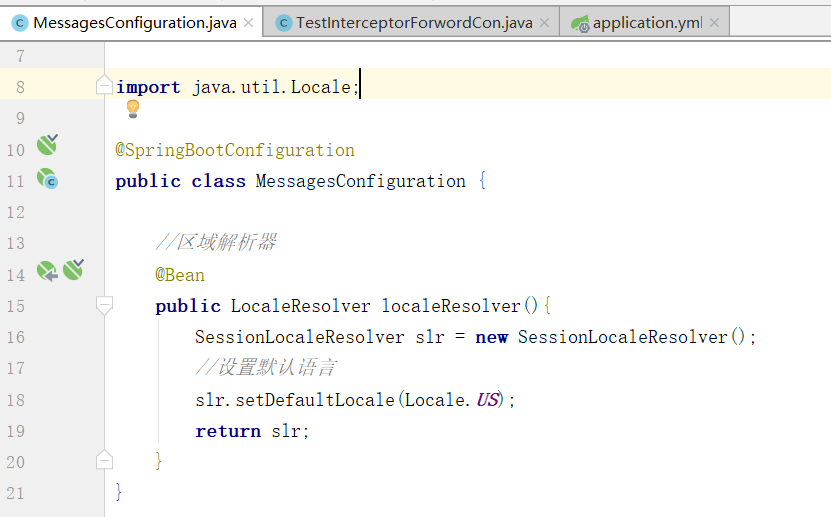Click the localeResolver method name
The height and width of the screenshot is (517, 831).
pos(451,306)
